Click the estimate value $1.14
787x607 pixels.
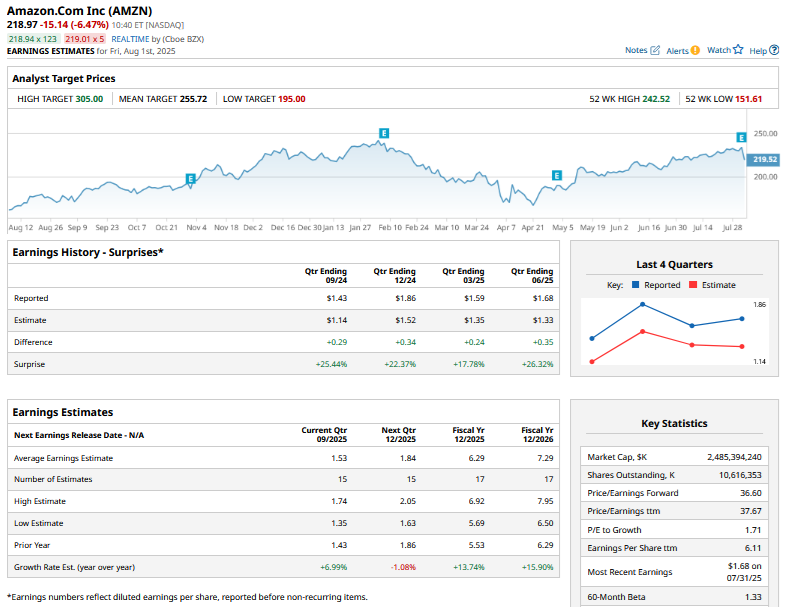pos(337,320)
